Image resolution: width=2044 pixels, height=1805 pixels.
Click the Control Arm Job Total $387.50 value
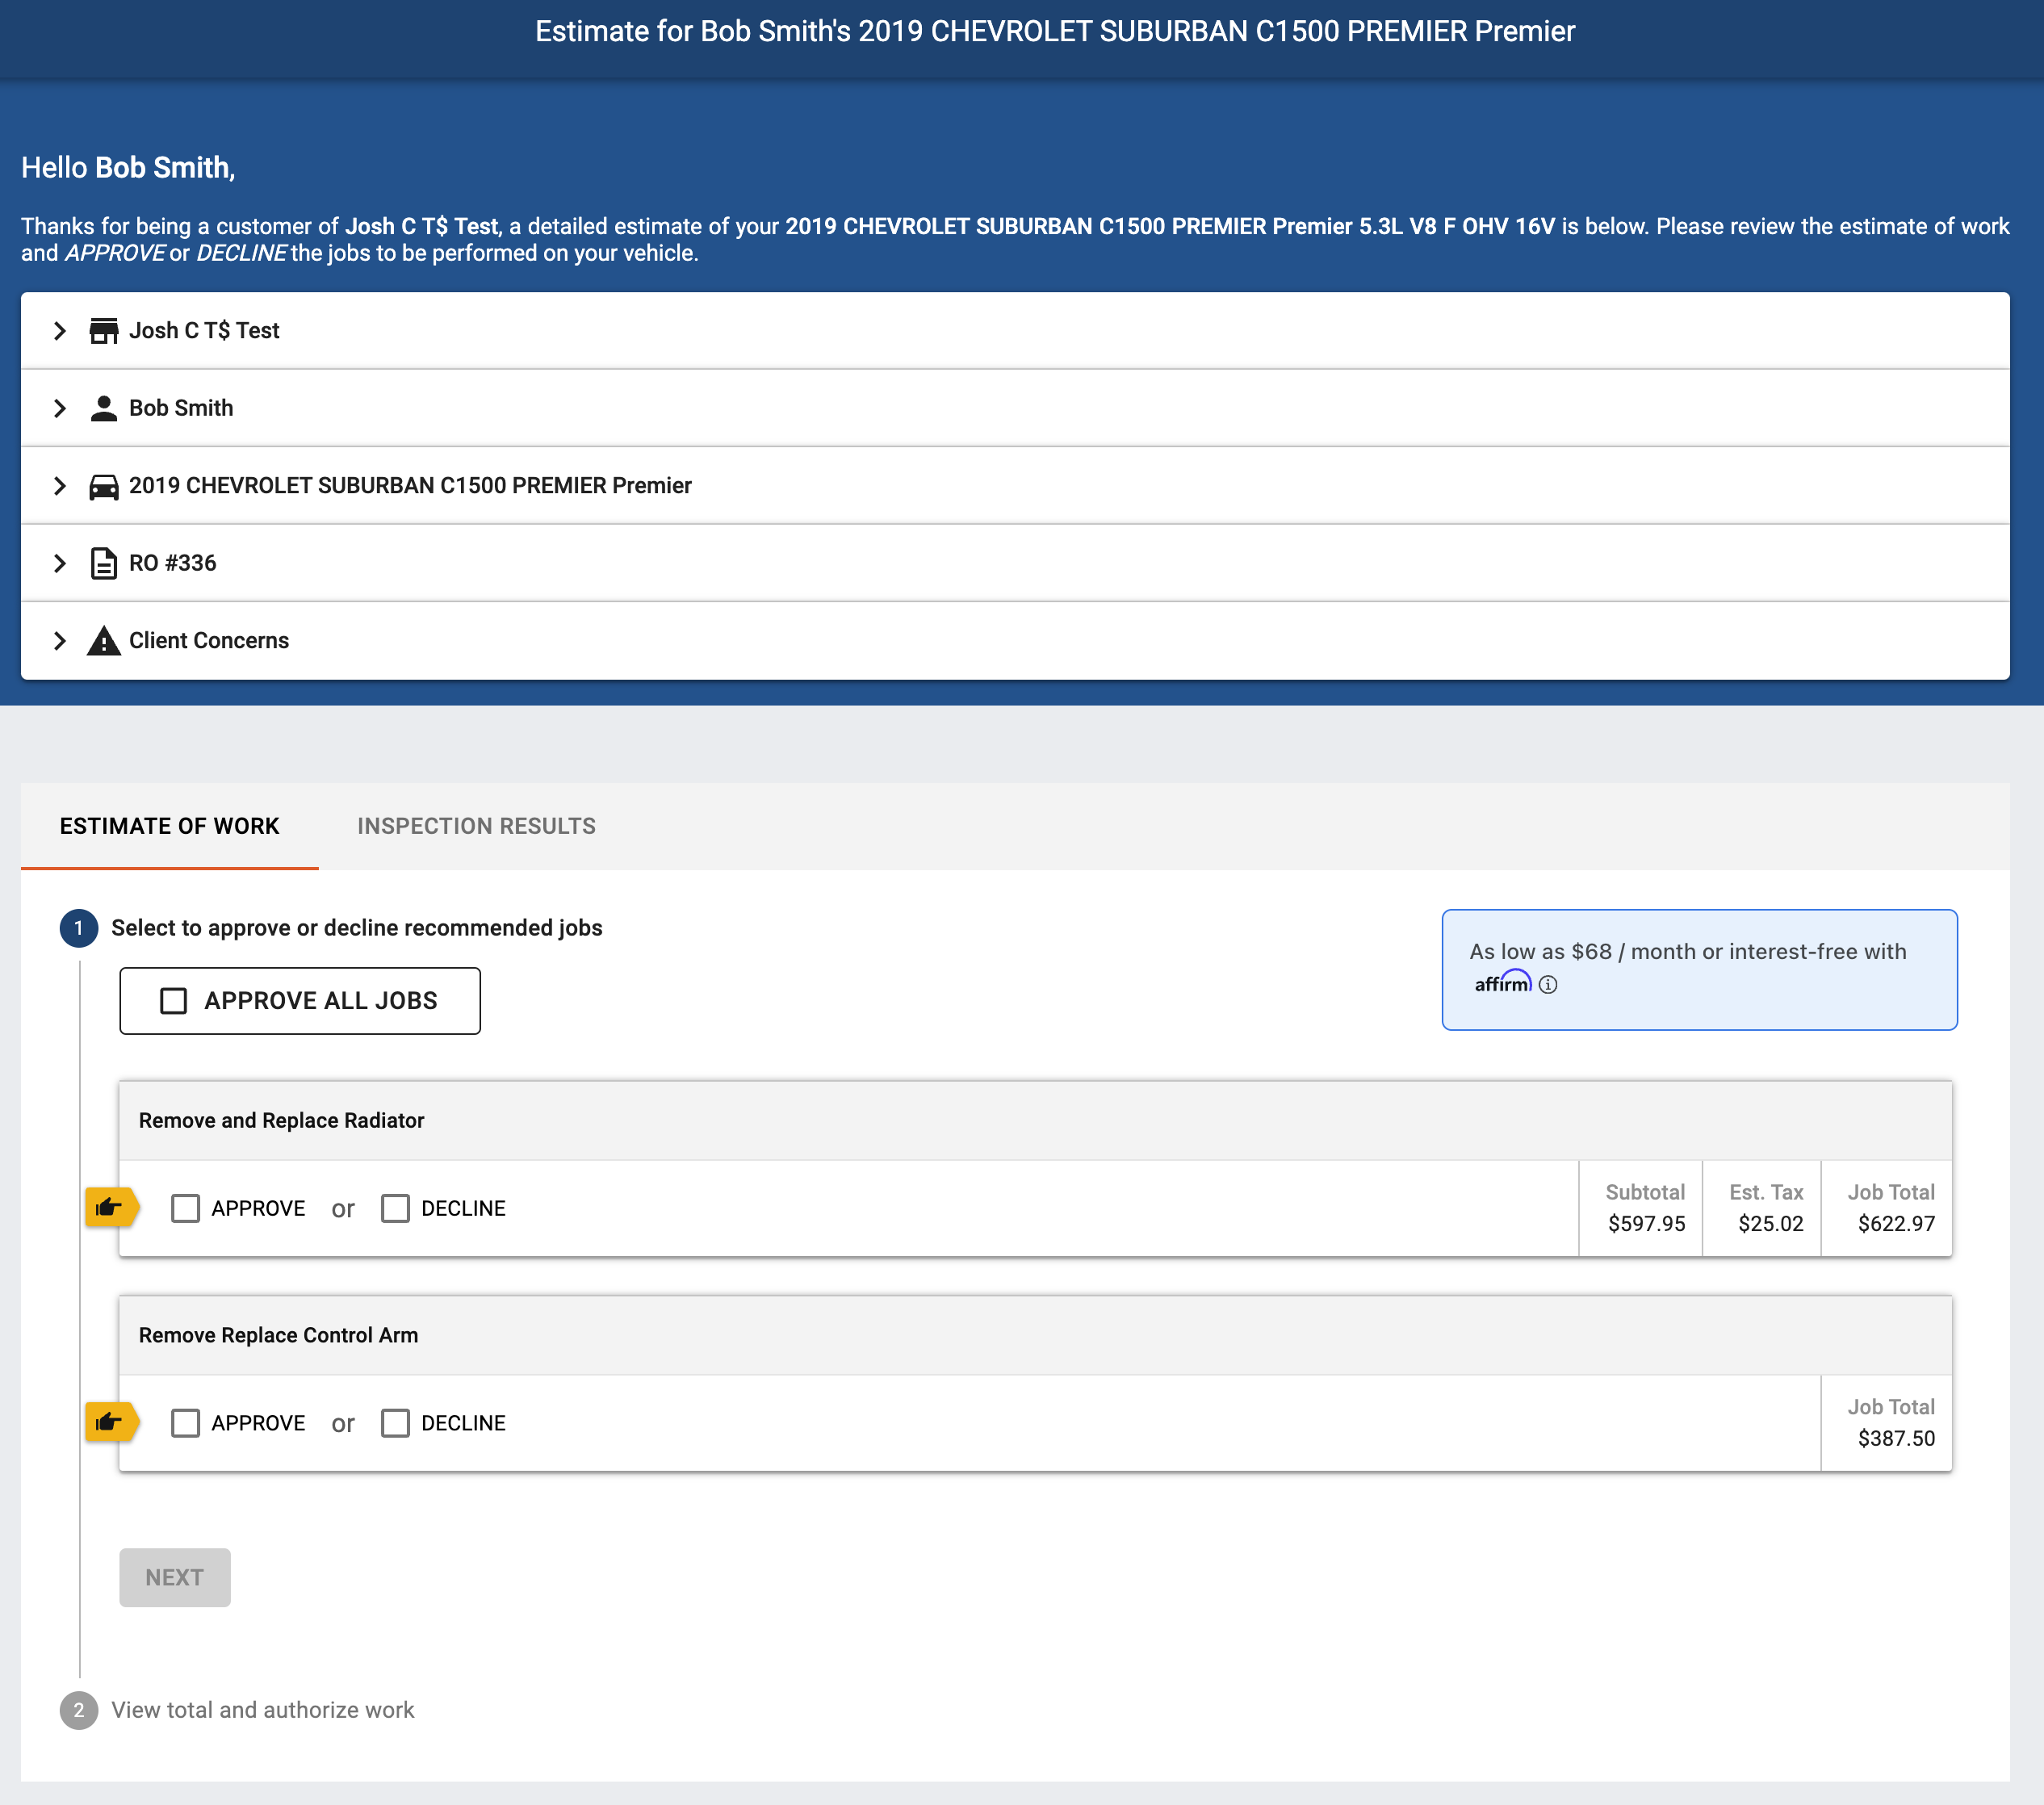pos(1896,1439)
